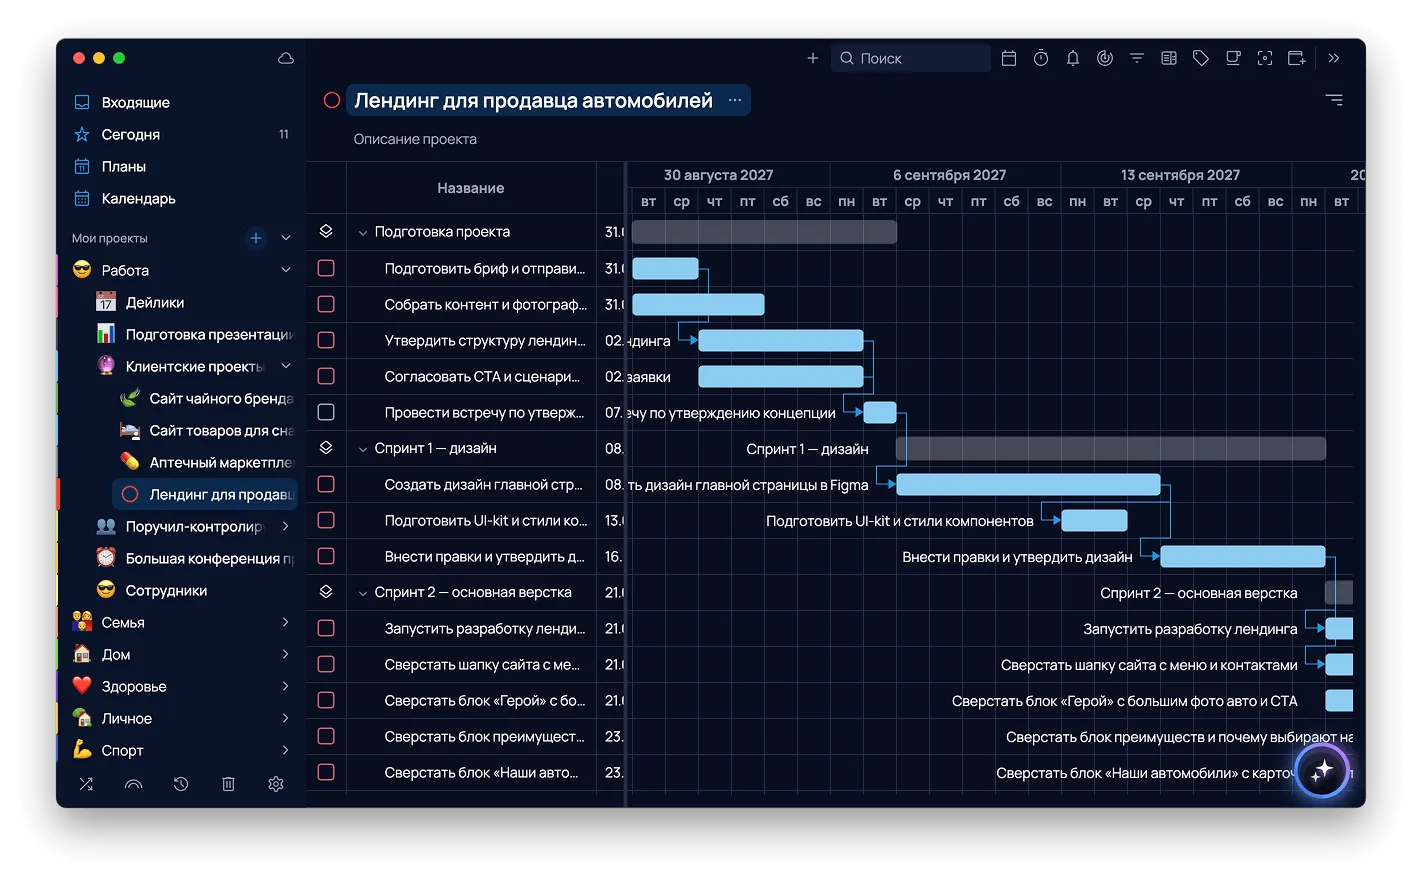This screenshot has width=1422, height=882.
Task: Open three-dot menu next to project title
Action: coord(735,100)
